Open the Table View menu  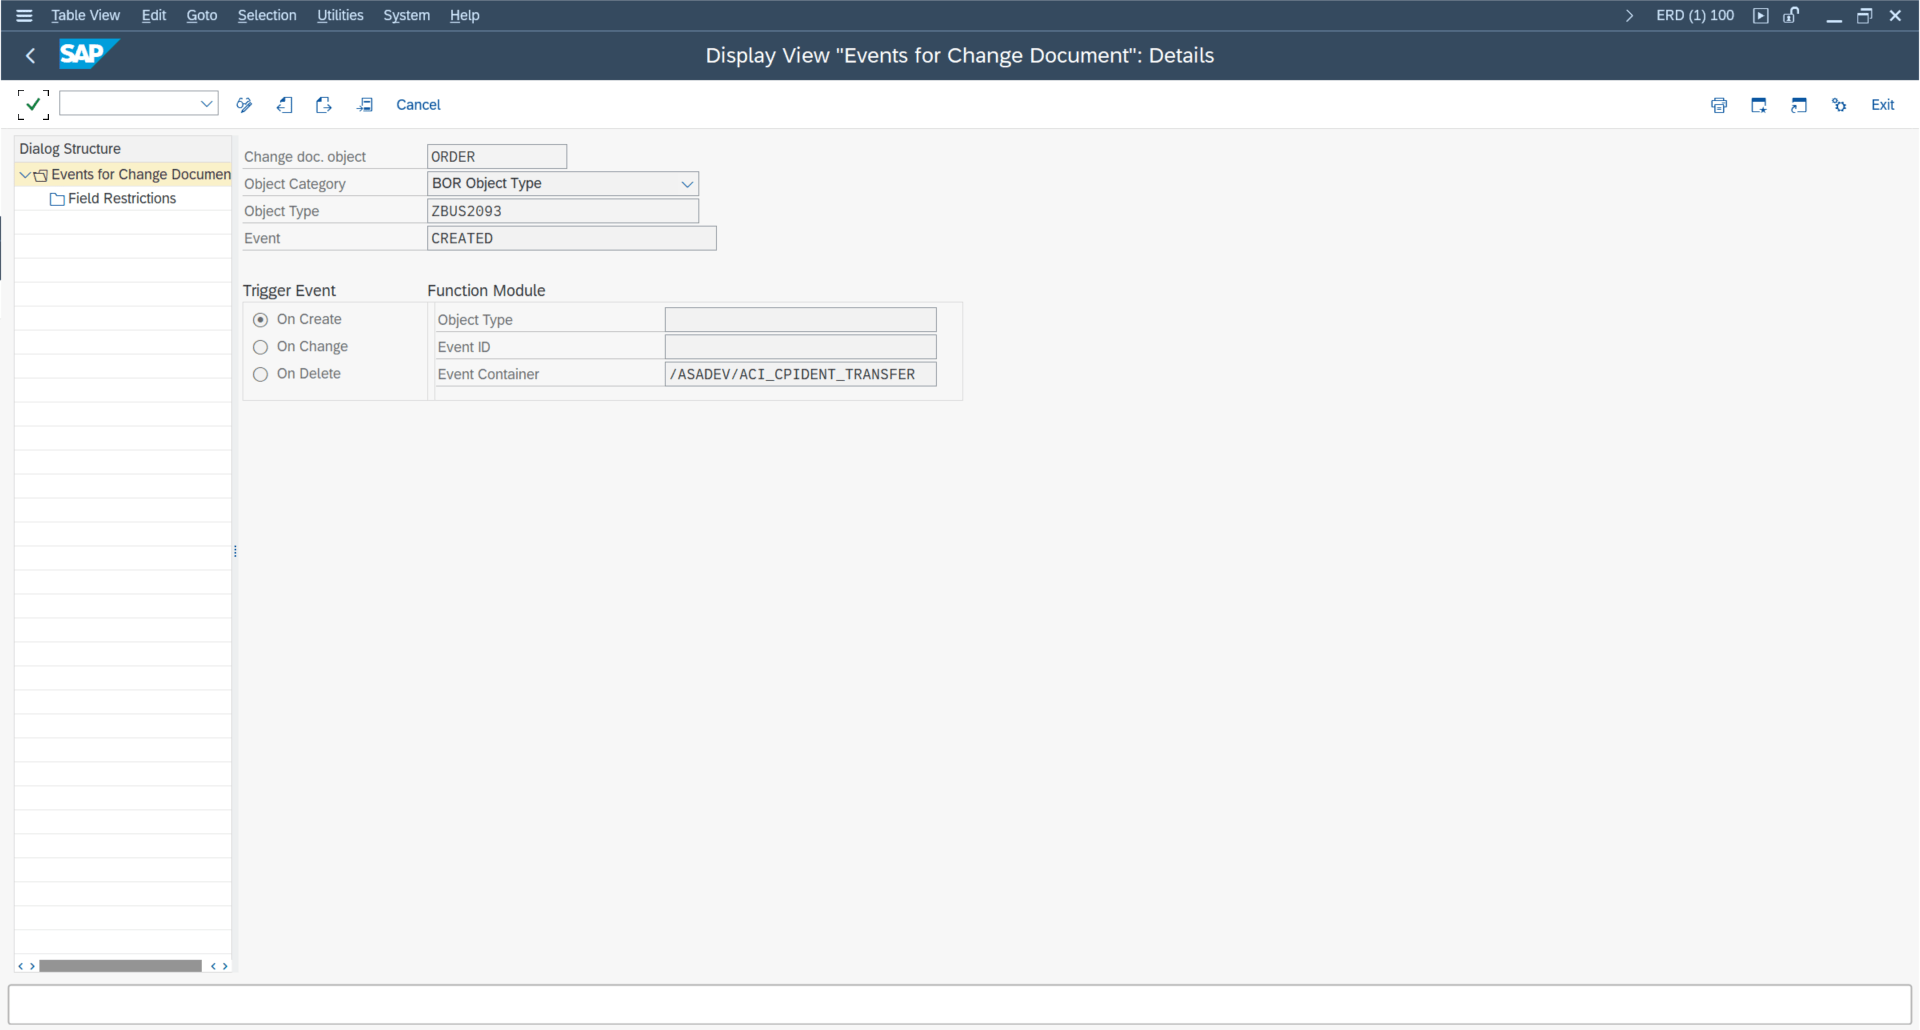point(86,15)
